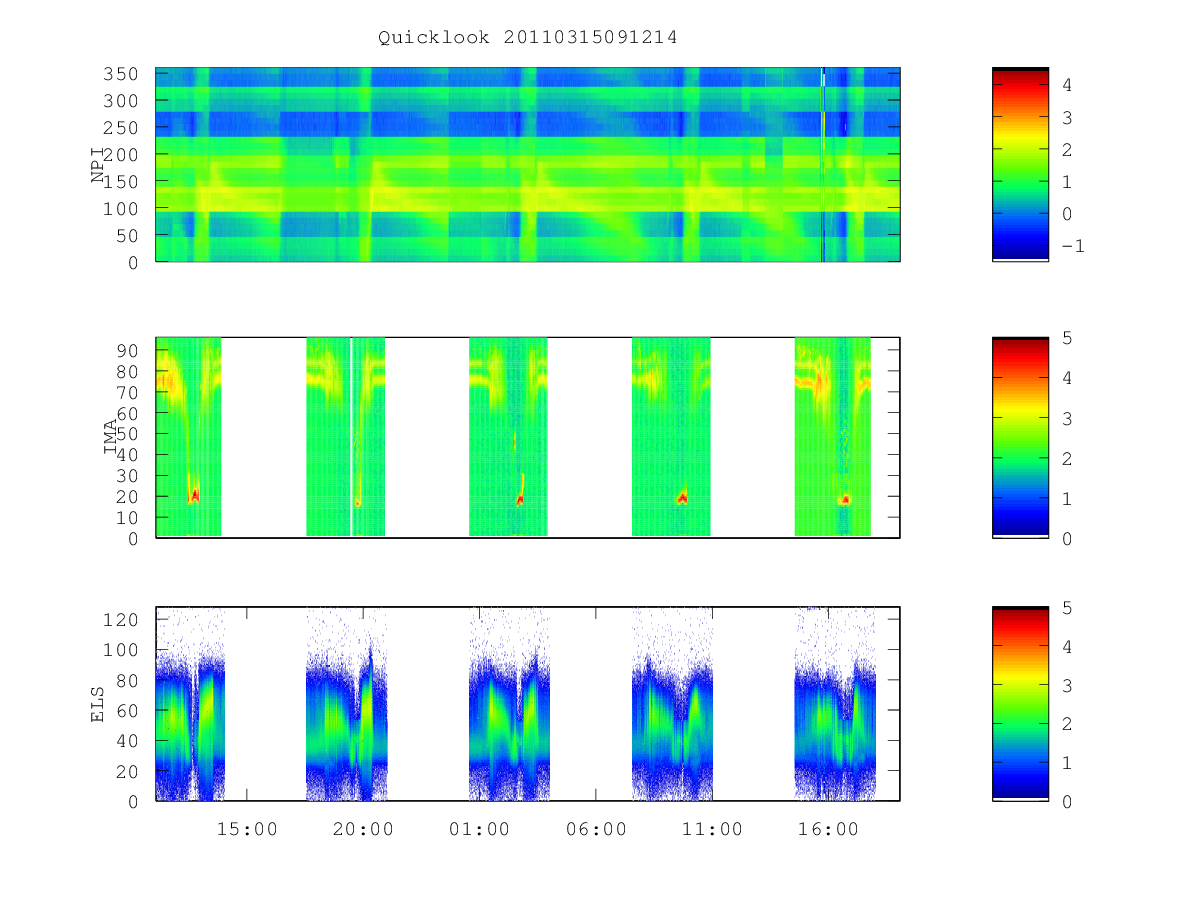
Task: Click the 90 tick on IMA axis
Action: pyautogui.click(x=130, y=350)
